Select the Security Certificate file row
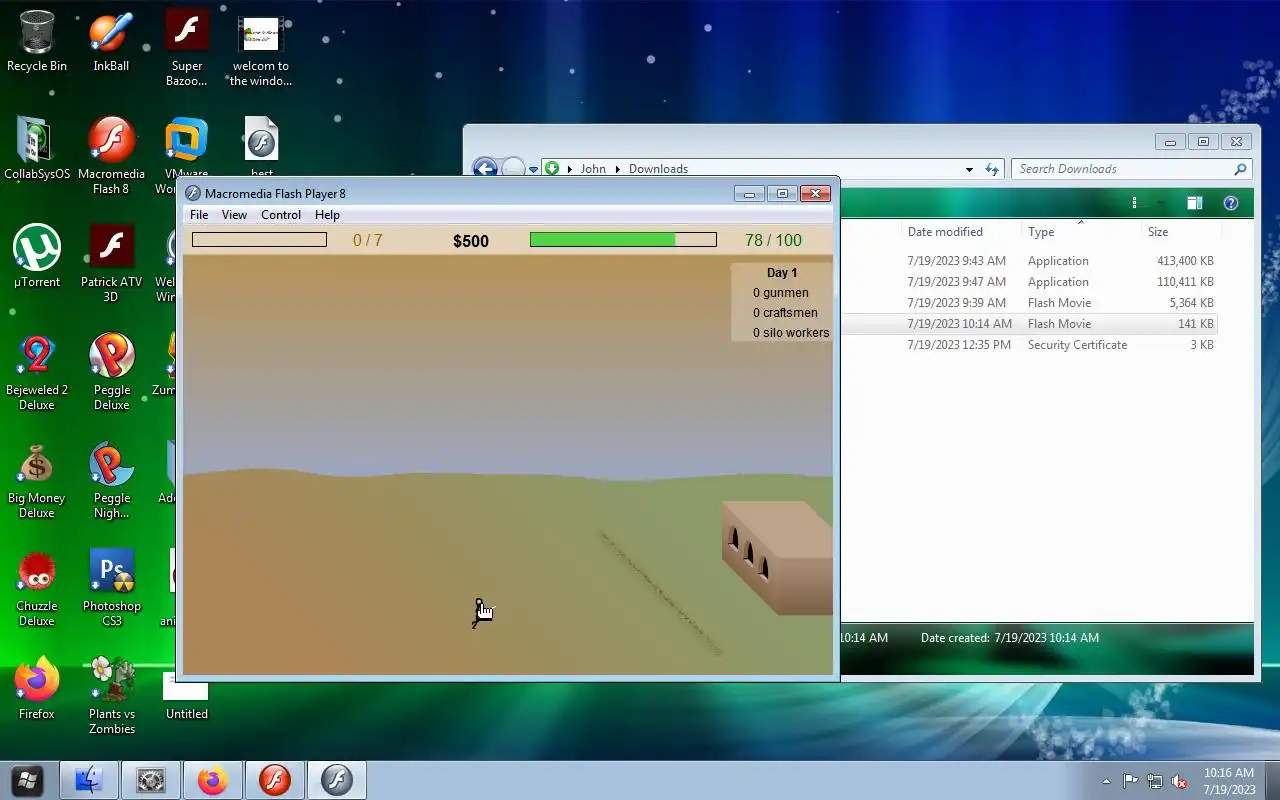Screen dimensions: 1280x800 [x=1028, y=345]
